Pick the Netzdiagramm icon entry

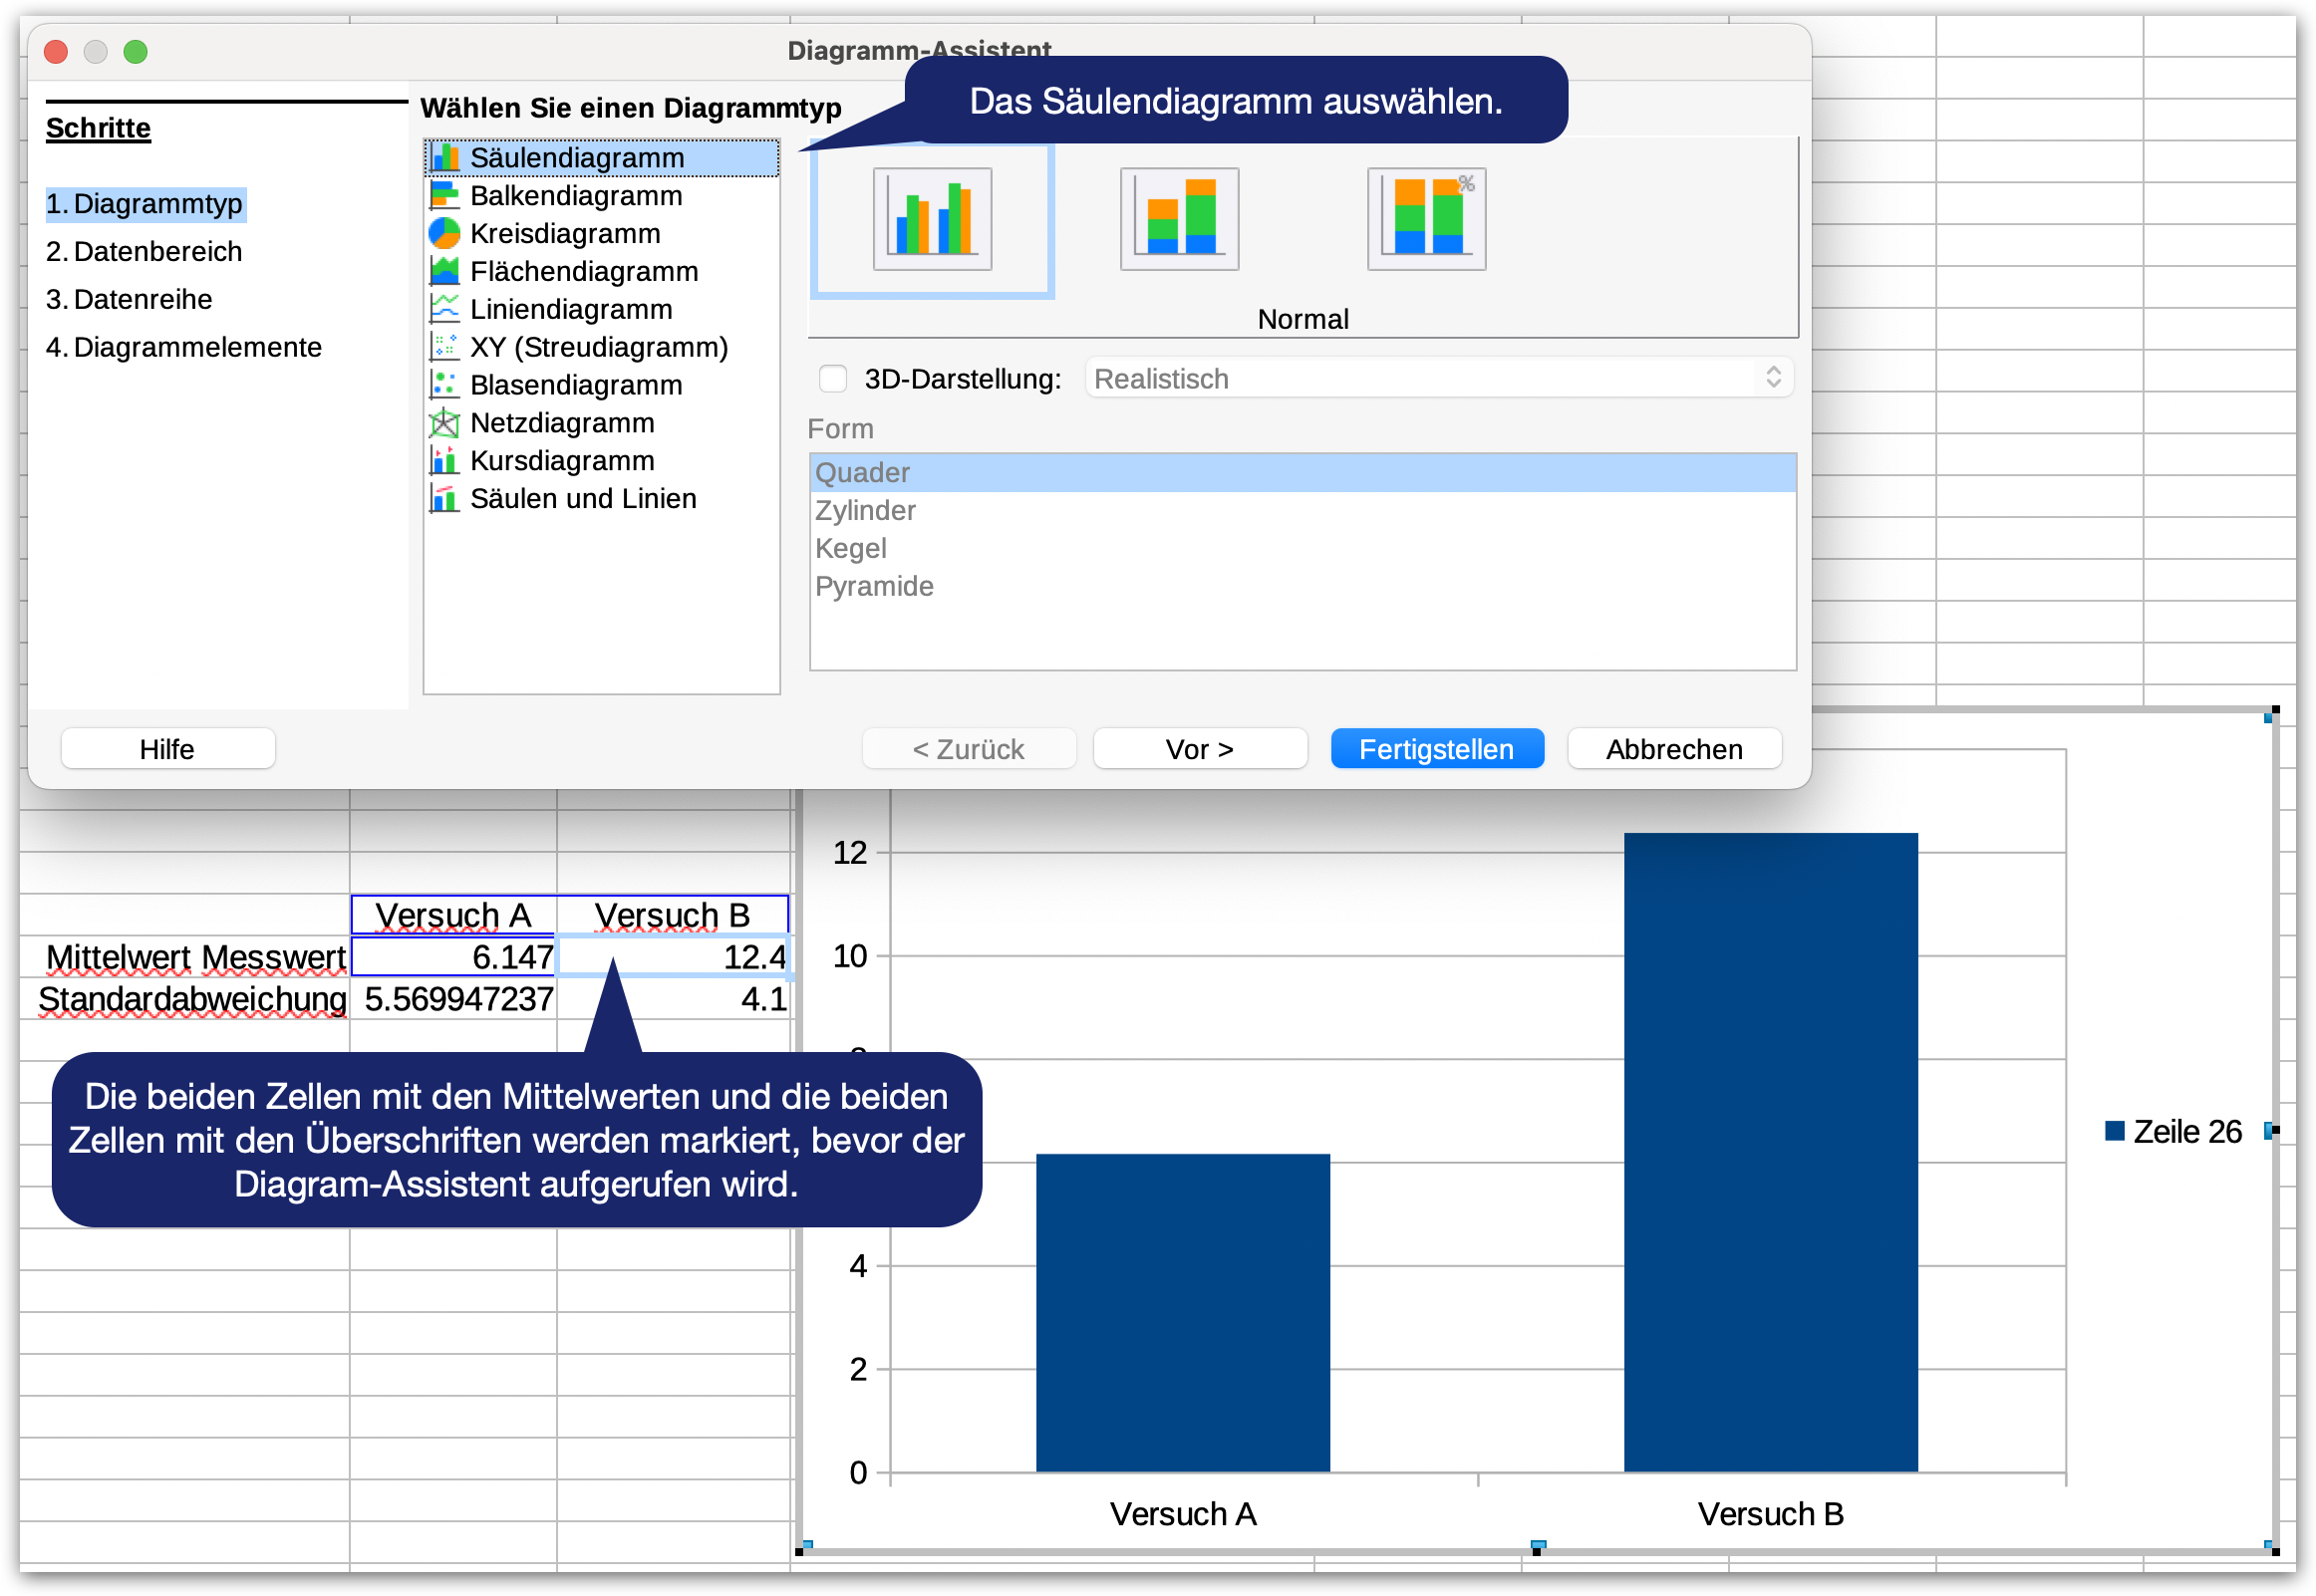pos(444,423)
